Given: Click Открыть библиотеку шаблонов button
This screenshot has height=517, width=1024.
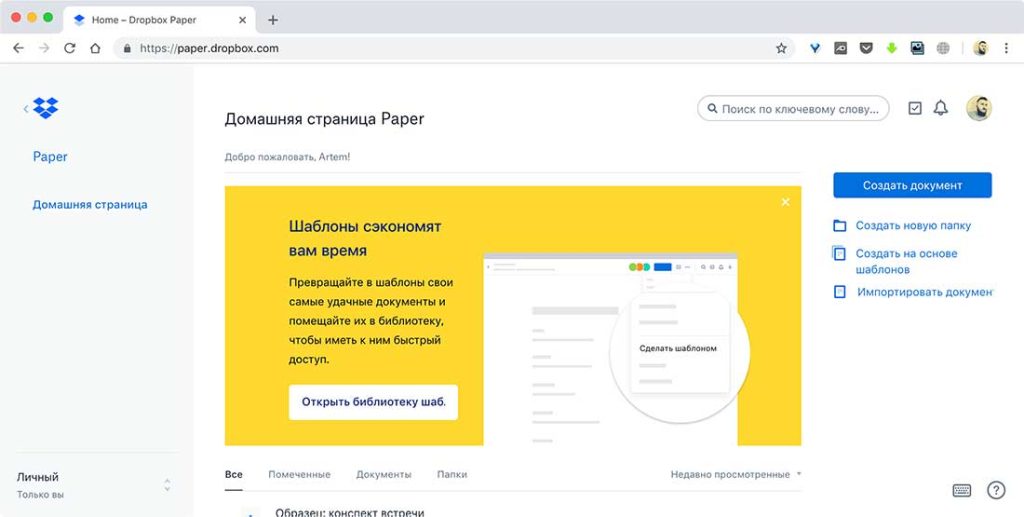Looking at the screenshot, I should pyautogui.click(x=374, y=402).
